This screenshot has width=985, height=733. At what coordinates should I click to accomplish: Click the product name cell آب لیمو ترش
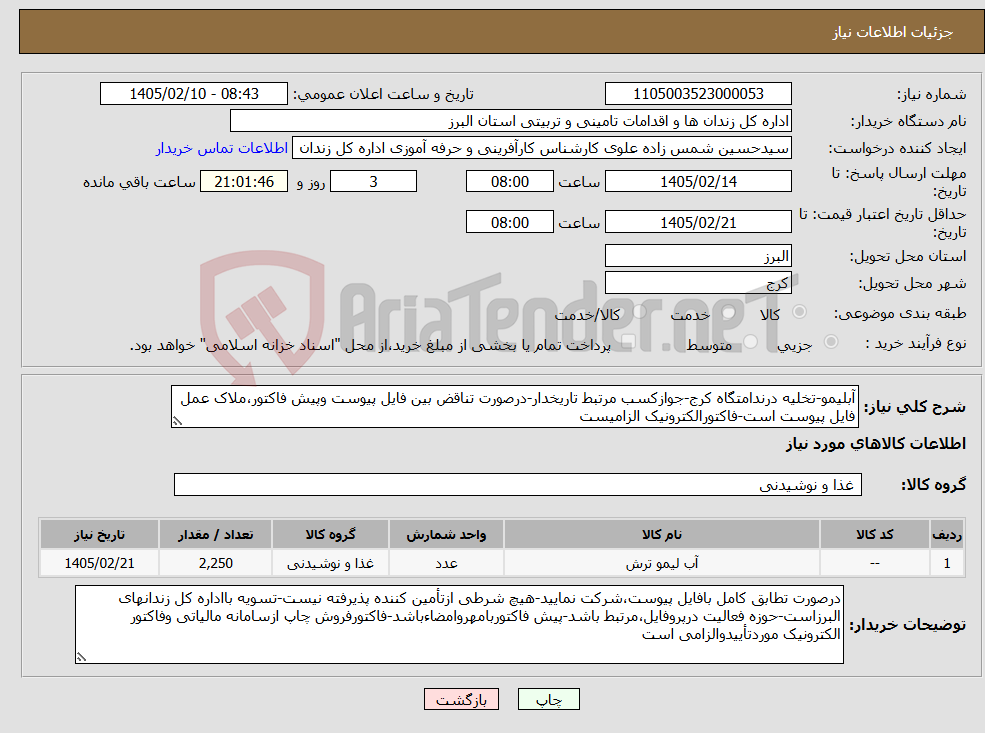661,563
